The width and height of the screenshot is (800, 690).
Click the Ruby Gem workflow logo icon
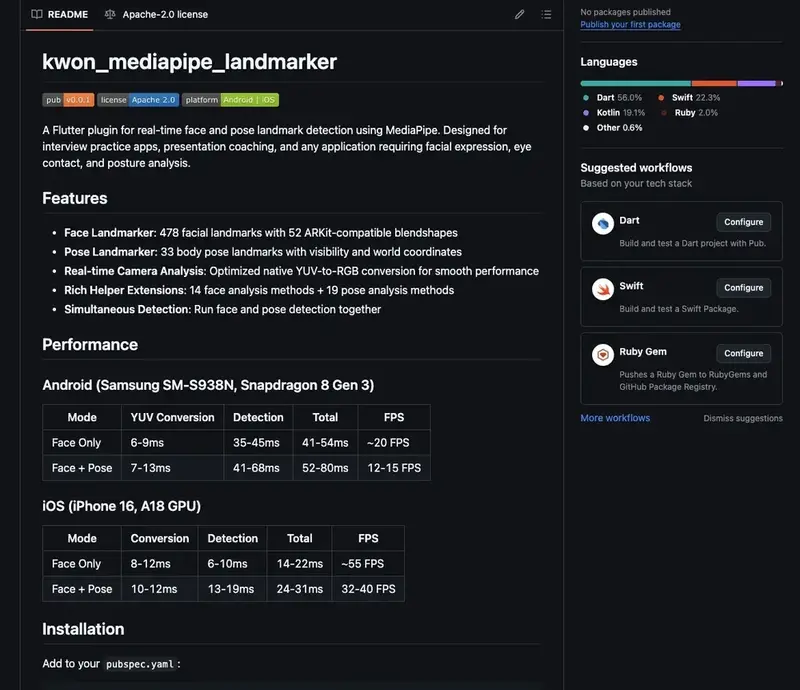[603, 355]
